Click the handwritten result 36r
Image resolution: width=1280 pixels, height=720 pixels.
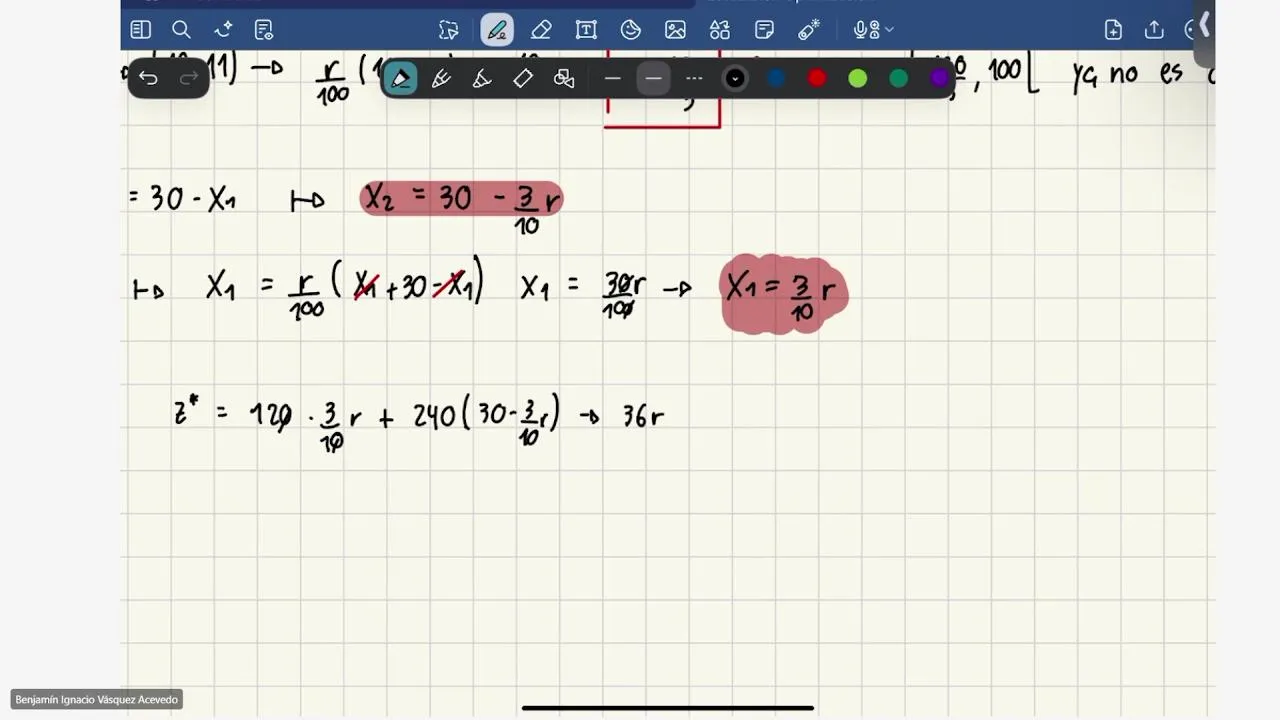pyautogui.click(x=643, y=417)
